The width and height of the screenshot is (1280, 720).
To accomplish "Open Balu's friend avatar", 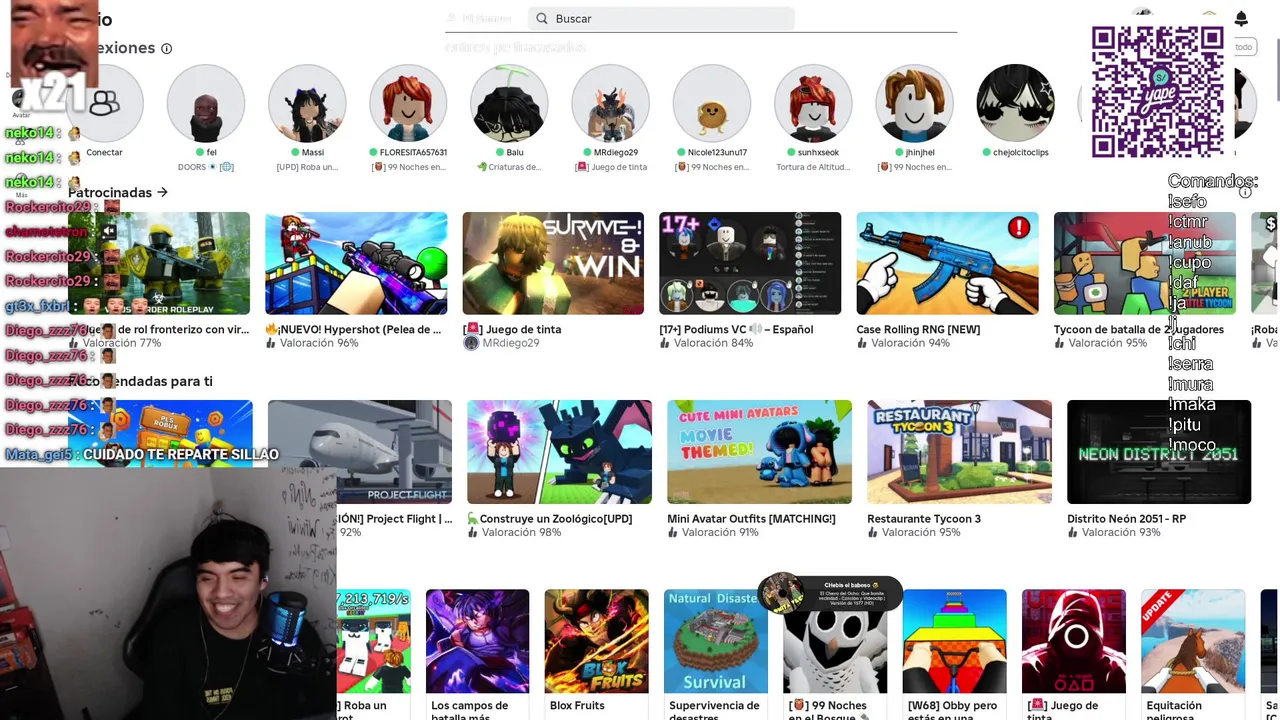I will click(509, 103).
